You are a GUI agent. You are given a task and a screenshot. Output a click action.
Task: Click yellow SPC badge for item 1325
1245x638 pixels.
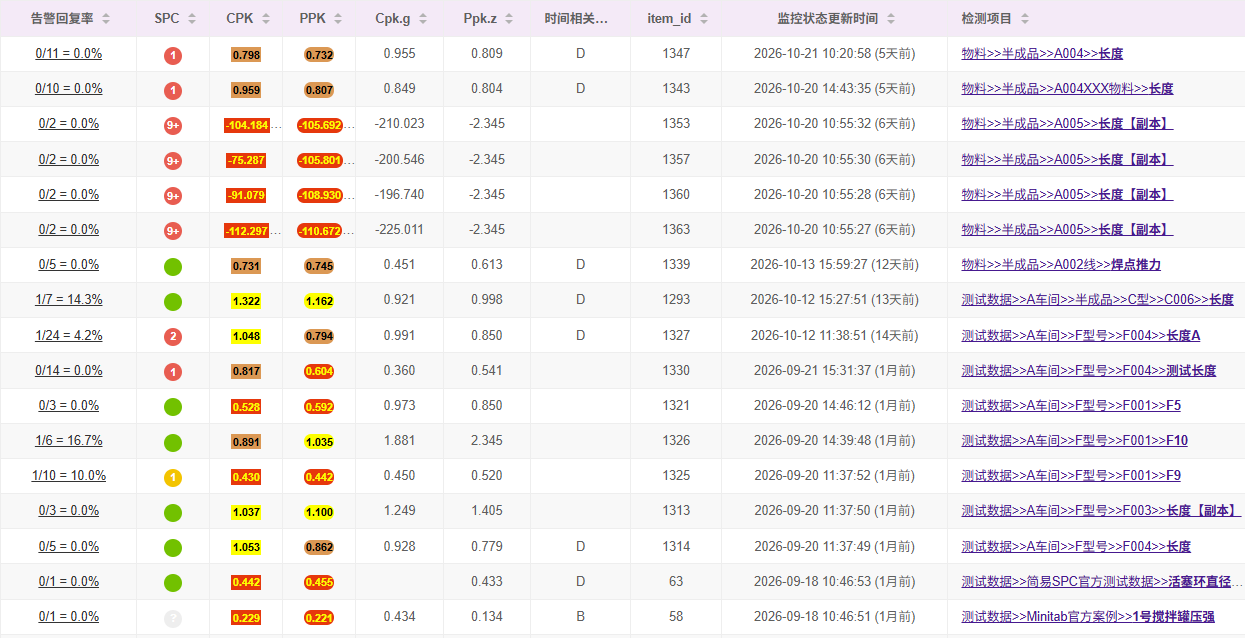pos(173,477)
